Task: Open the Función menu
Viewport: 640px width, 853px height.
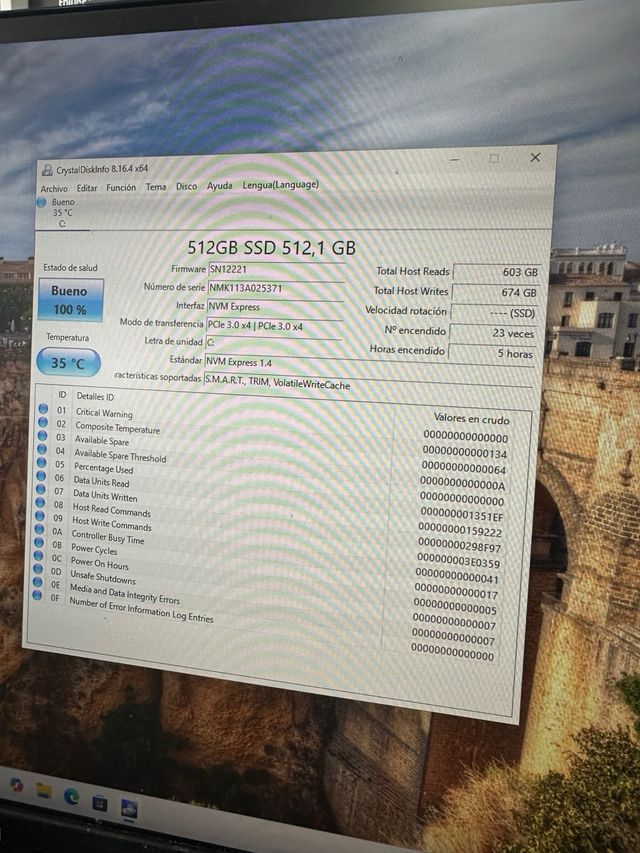Action: [121, 187]
